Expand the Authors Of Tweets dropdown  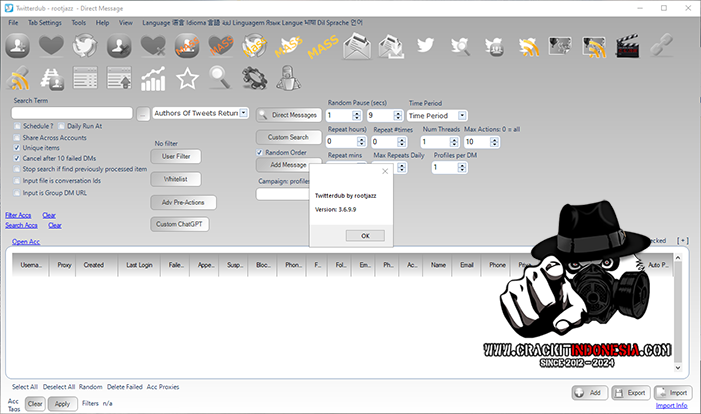point(244,113)
